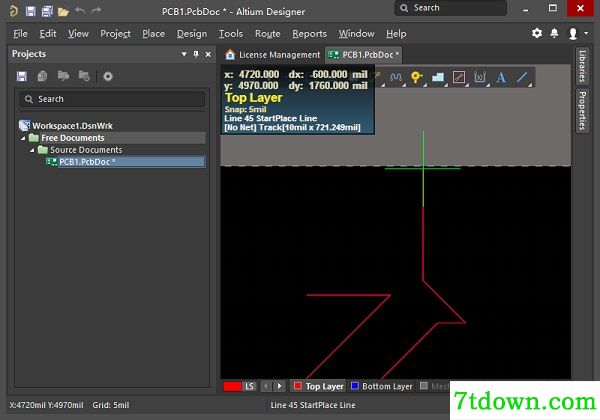Select the Source Documents folder
This screenshot has width=600, height=420.
point(86,150)
